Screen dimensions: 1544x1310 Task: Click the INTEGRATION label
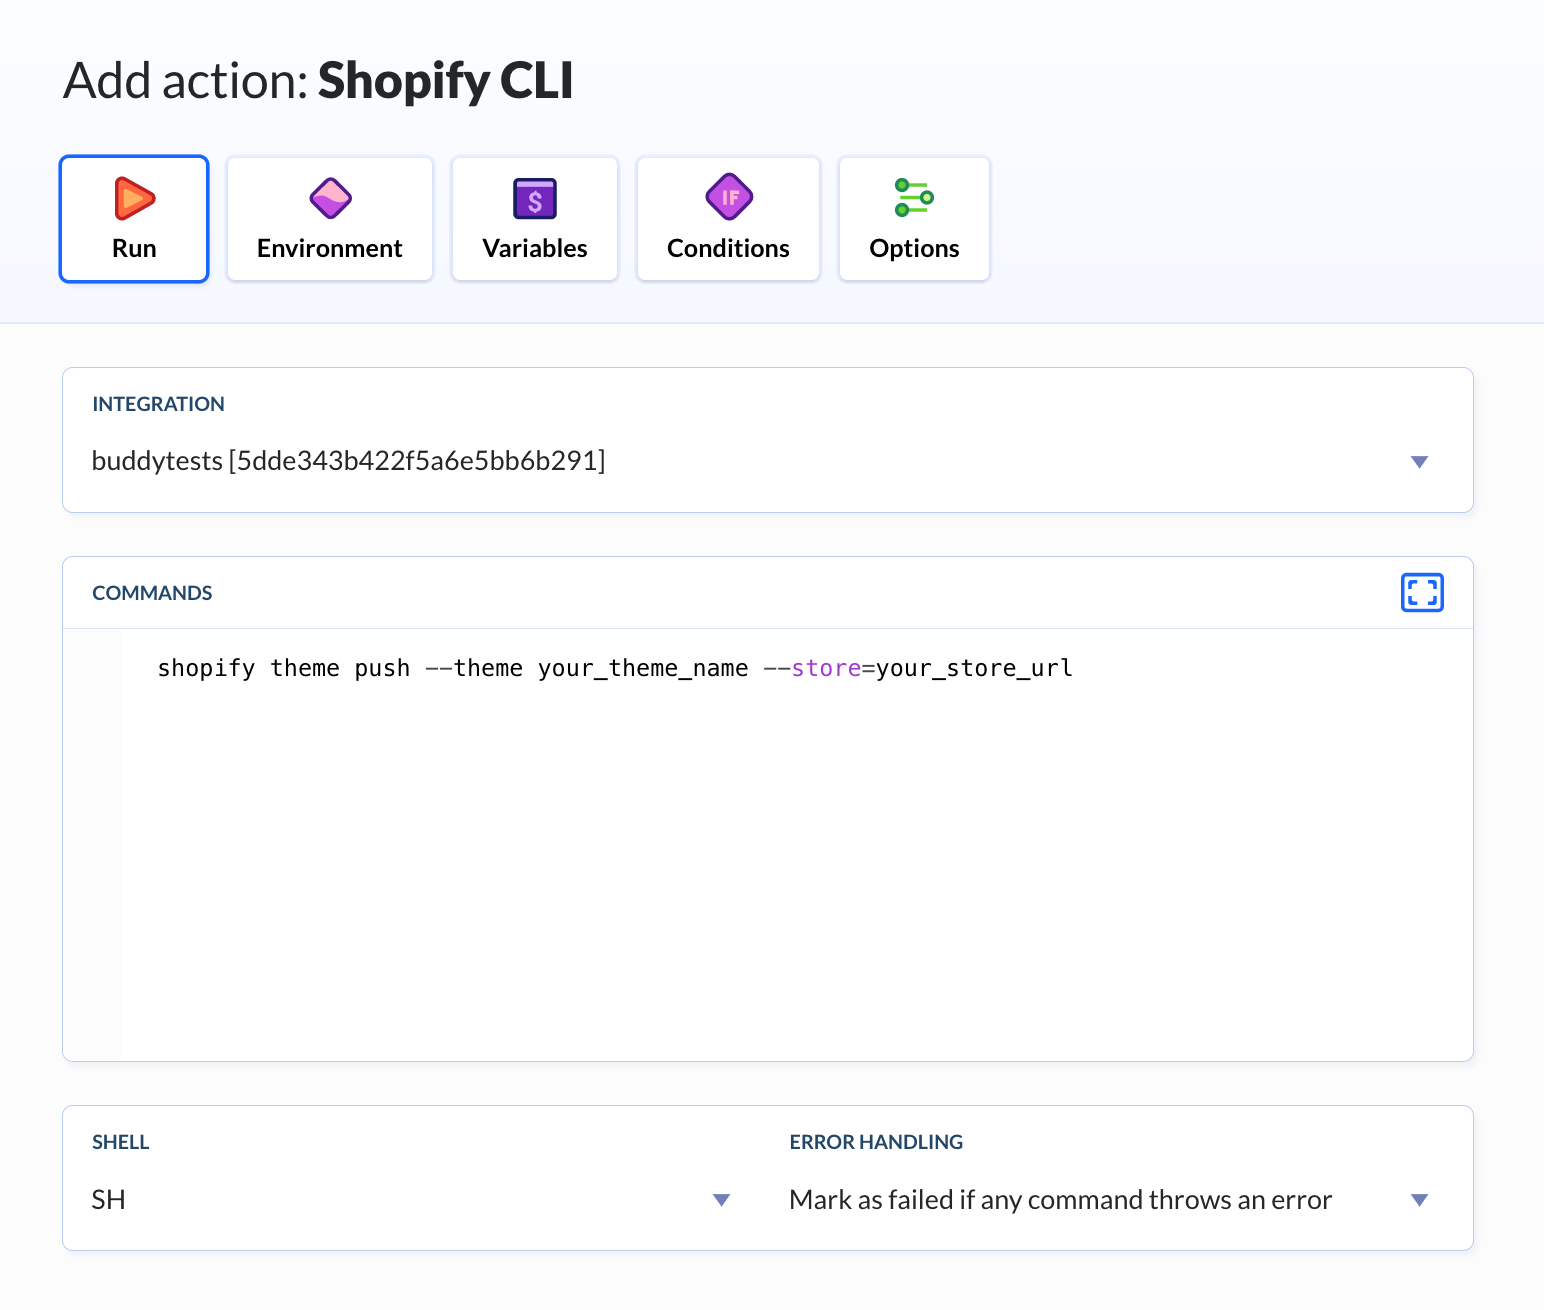pyautogui.click(x=158, y=404)
